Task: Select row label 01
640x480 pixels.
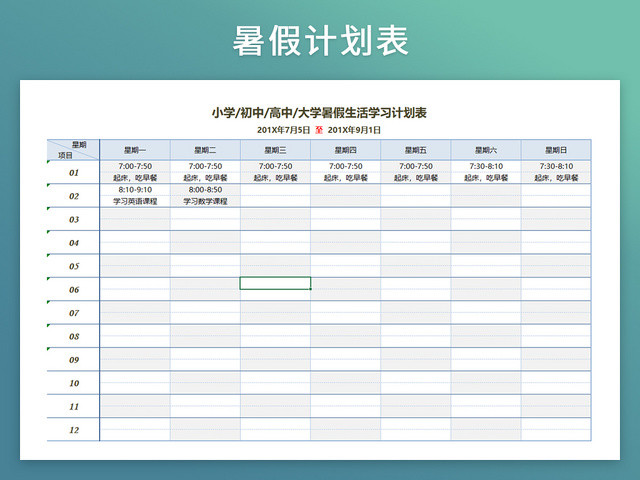Action: 73,172
